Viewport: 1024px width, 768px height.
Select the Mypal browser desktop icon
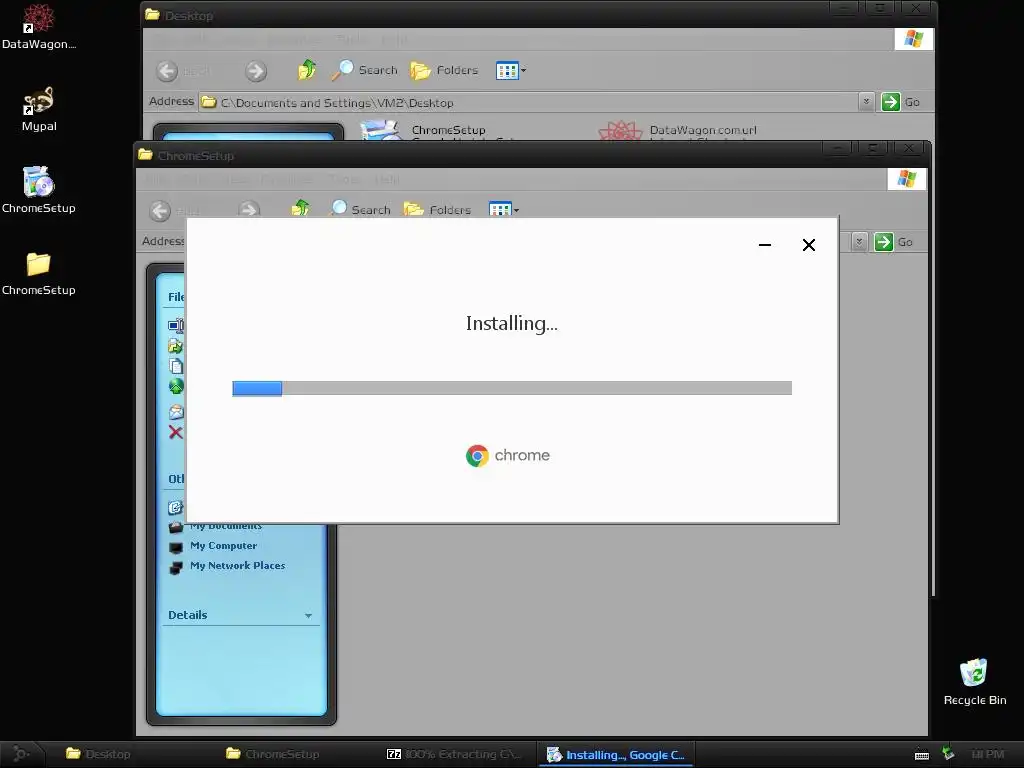point(39,108)
